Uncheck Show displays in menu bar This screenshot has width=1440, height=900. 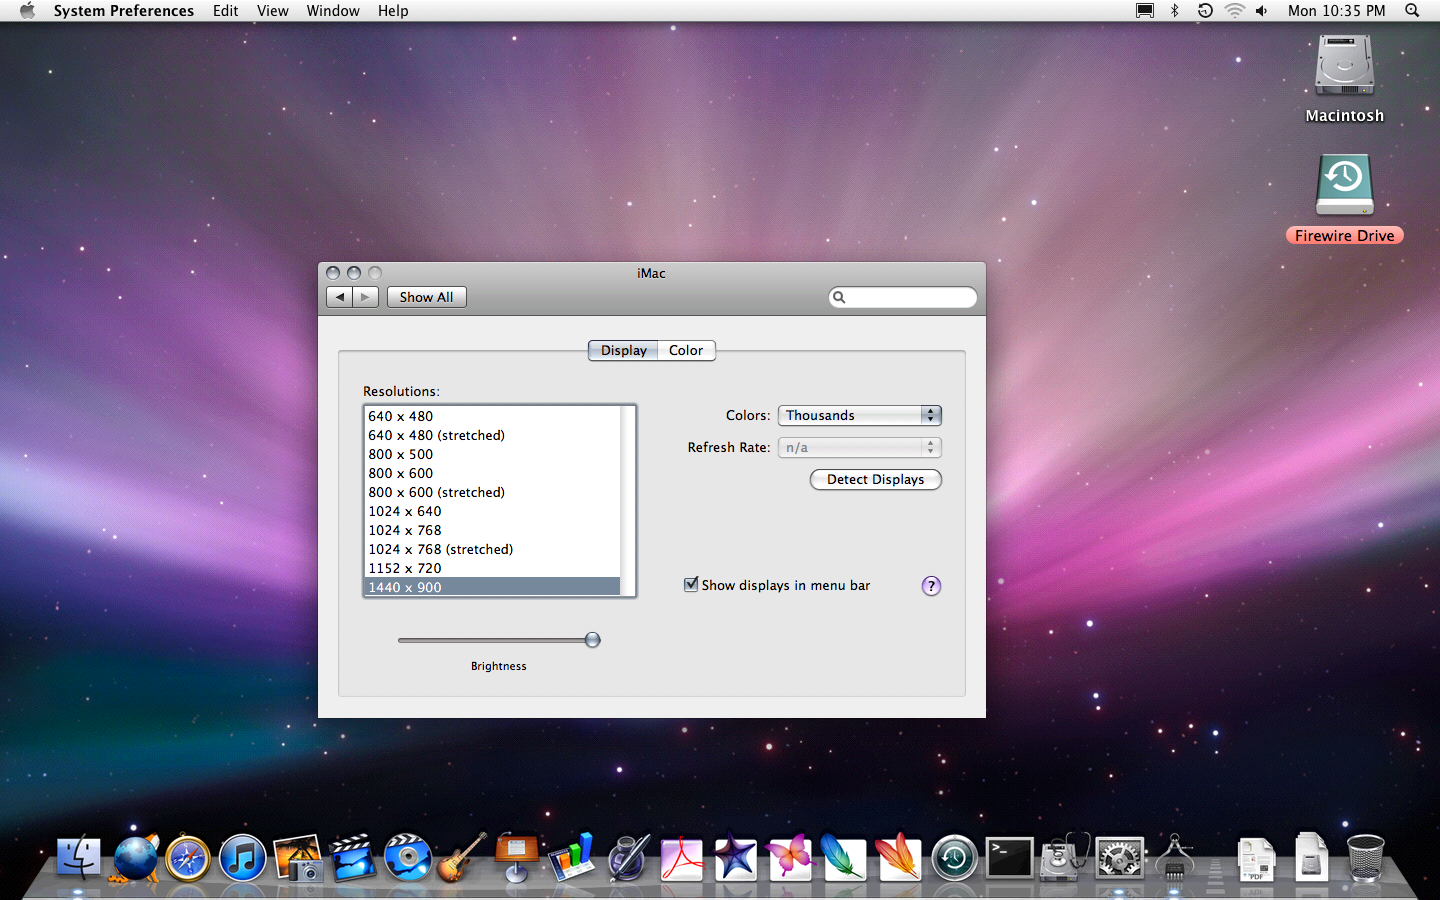(x=691, y=584)
